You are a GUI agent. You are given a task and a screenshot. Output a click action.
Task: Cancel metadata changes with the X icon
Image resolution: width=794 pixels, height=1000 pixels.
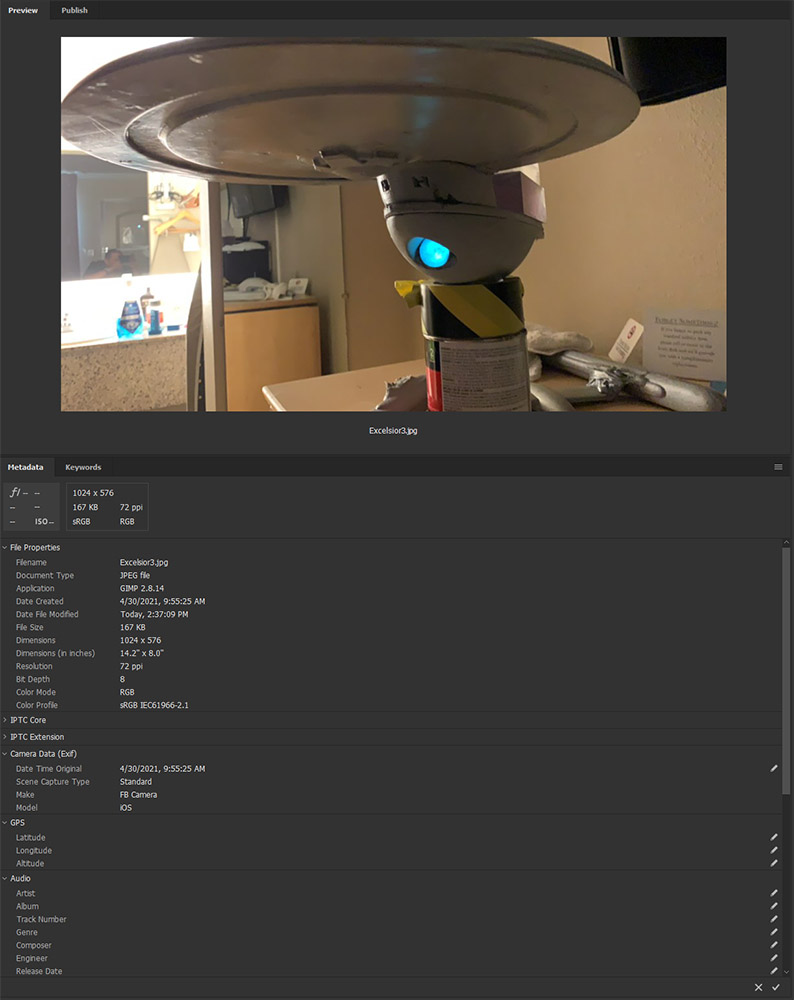[x=758, y=987]
